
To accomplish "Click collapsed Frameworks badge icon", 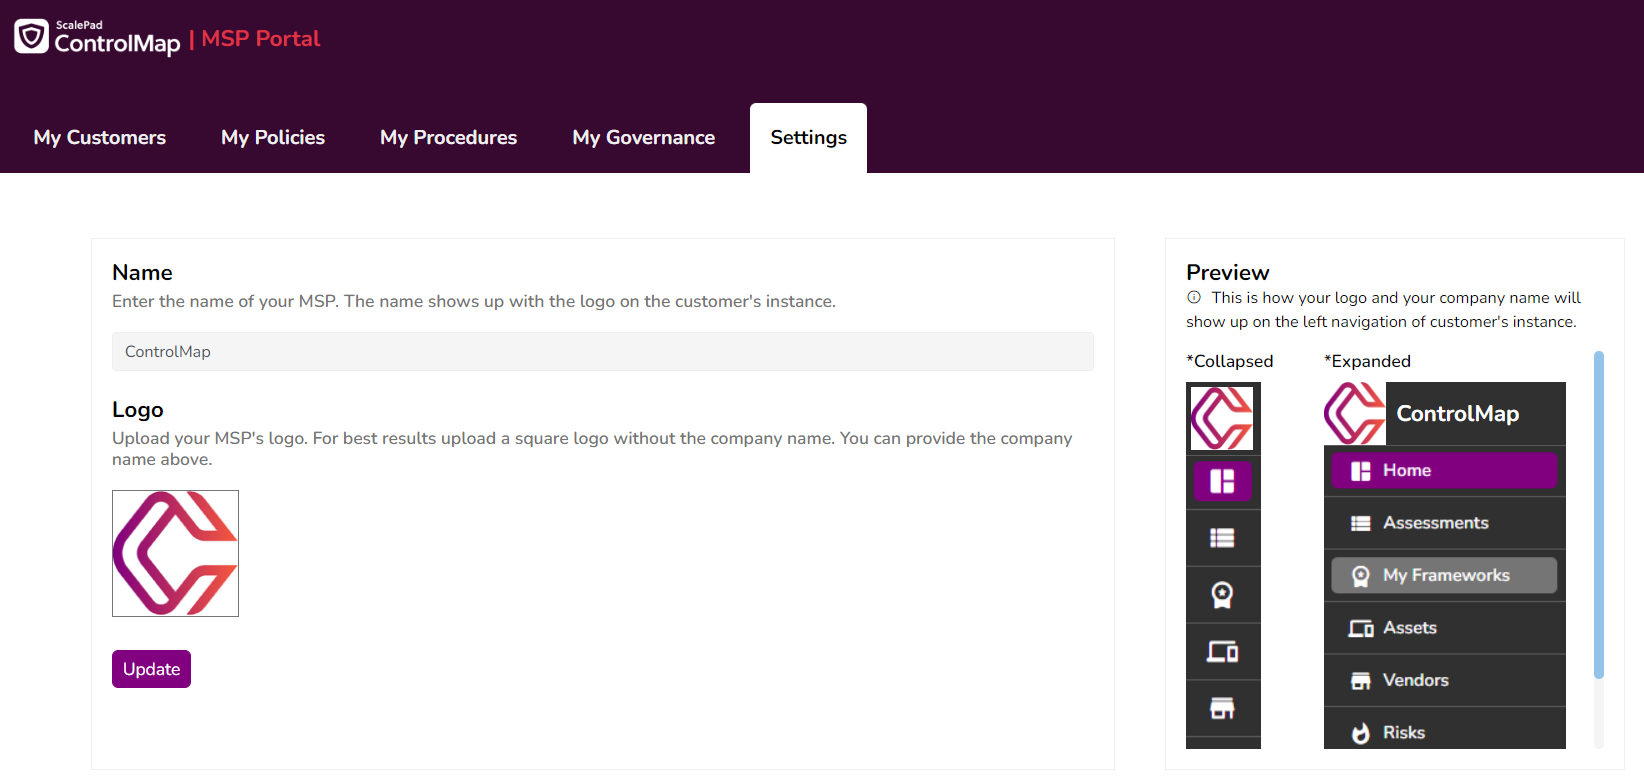I will [x=1222, y=595].
